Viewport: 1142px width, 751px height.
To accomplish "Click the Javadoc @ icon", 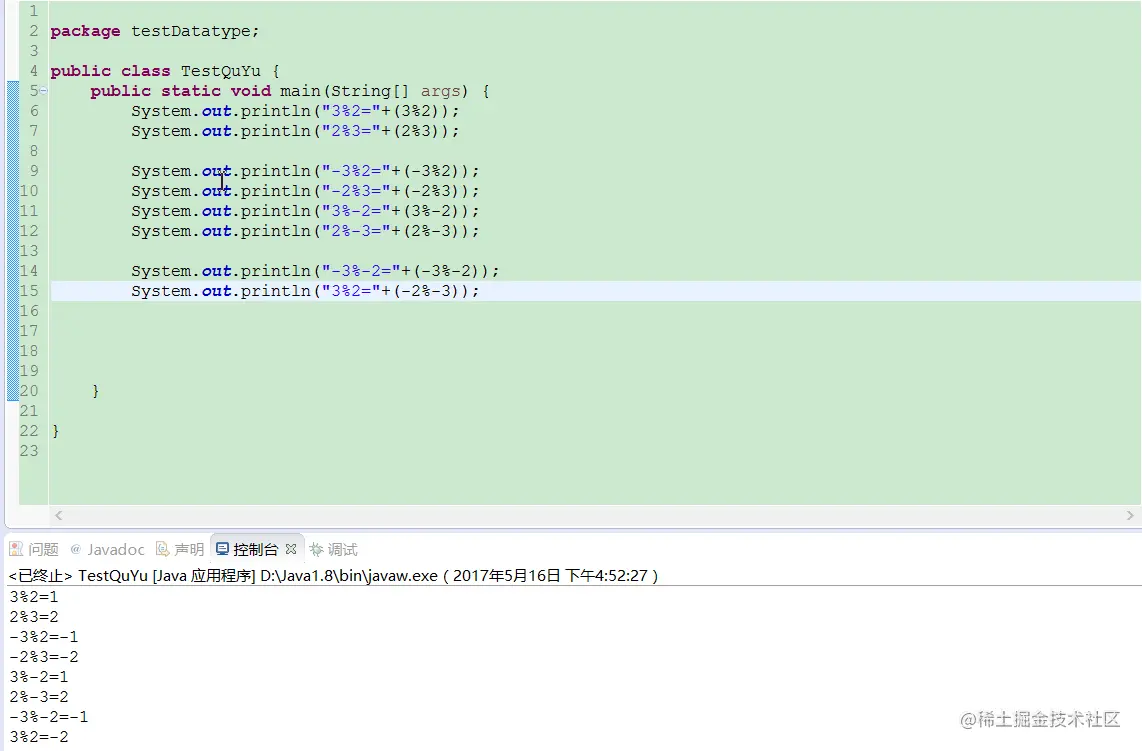I will tap(75, 549).
